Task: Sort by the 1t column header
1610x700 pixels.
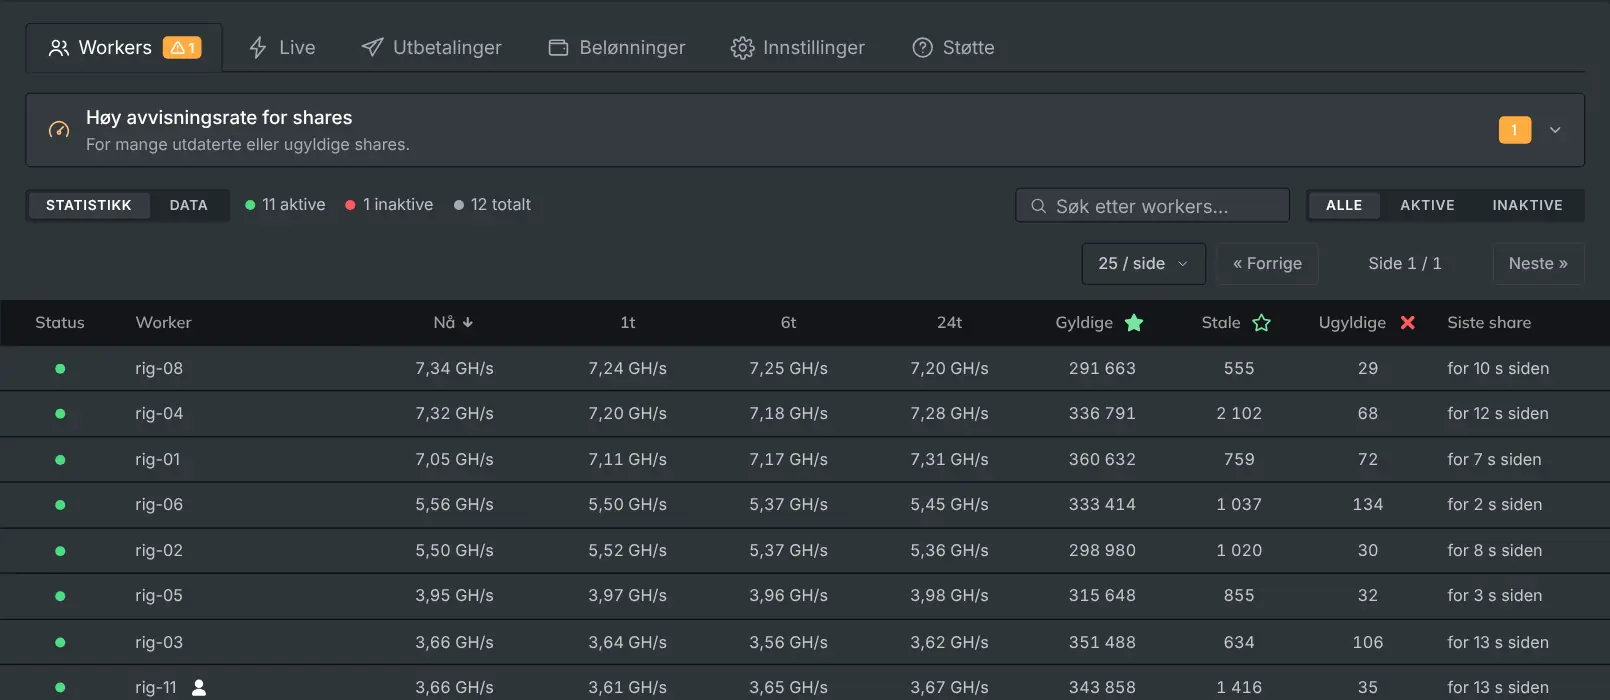Action: [628, 323]
